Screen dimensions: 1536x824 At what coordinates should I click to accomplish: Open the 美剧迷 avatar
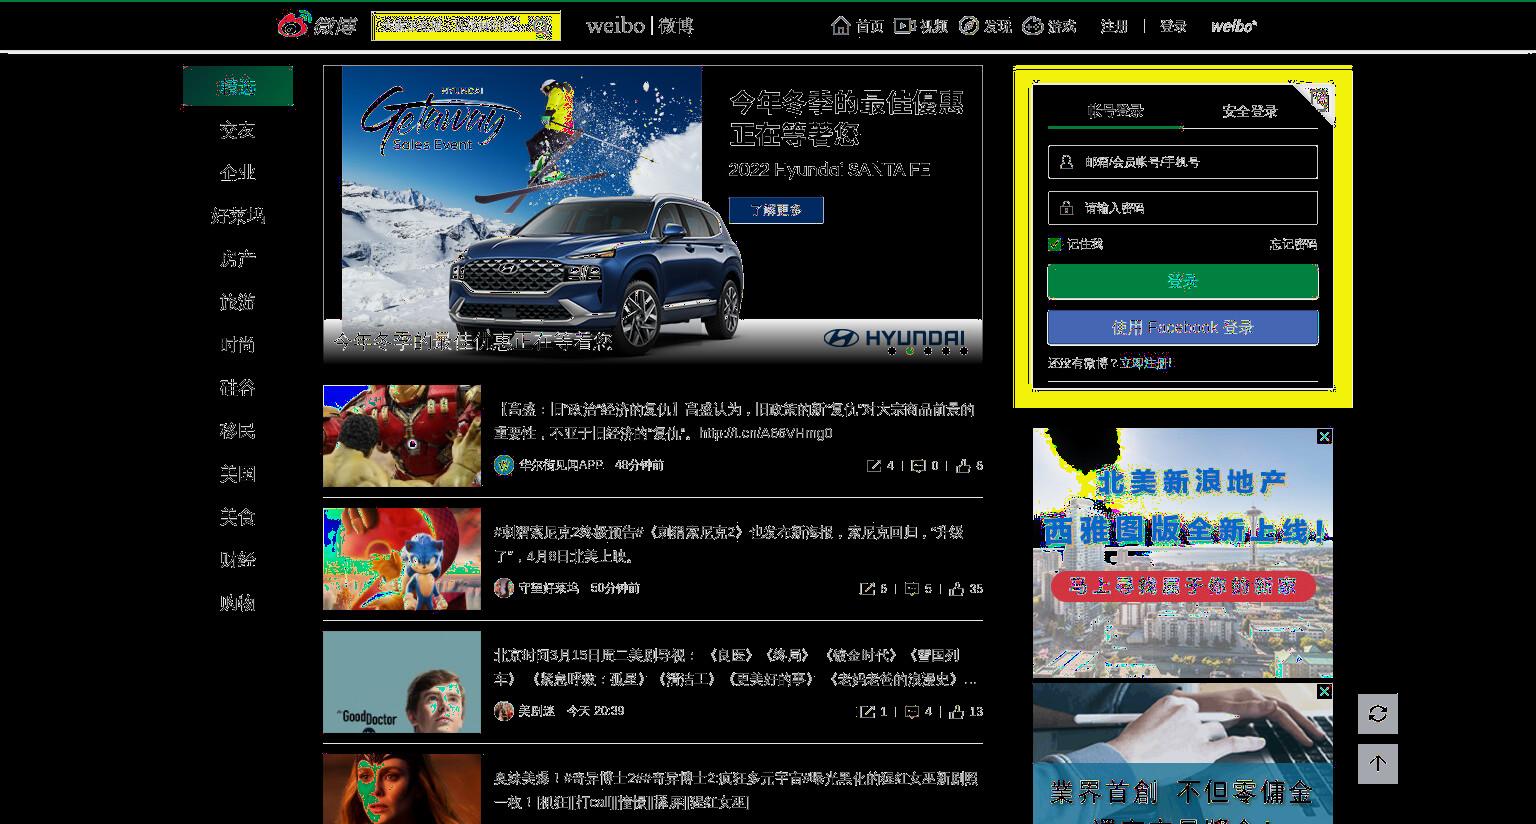pos(503,711)
